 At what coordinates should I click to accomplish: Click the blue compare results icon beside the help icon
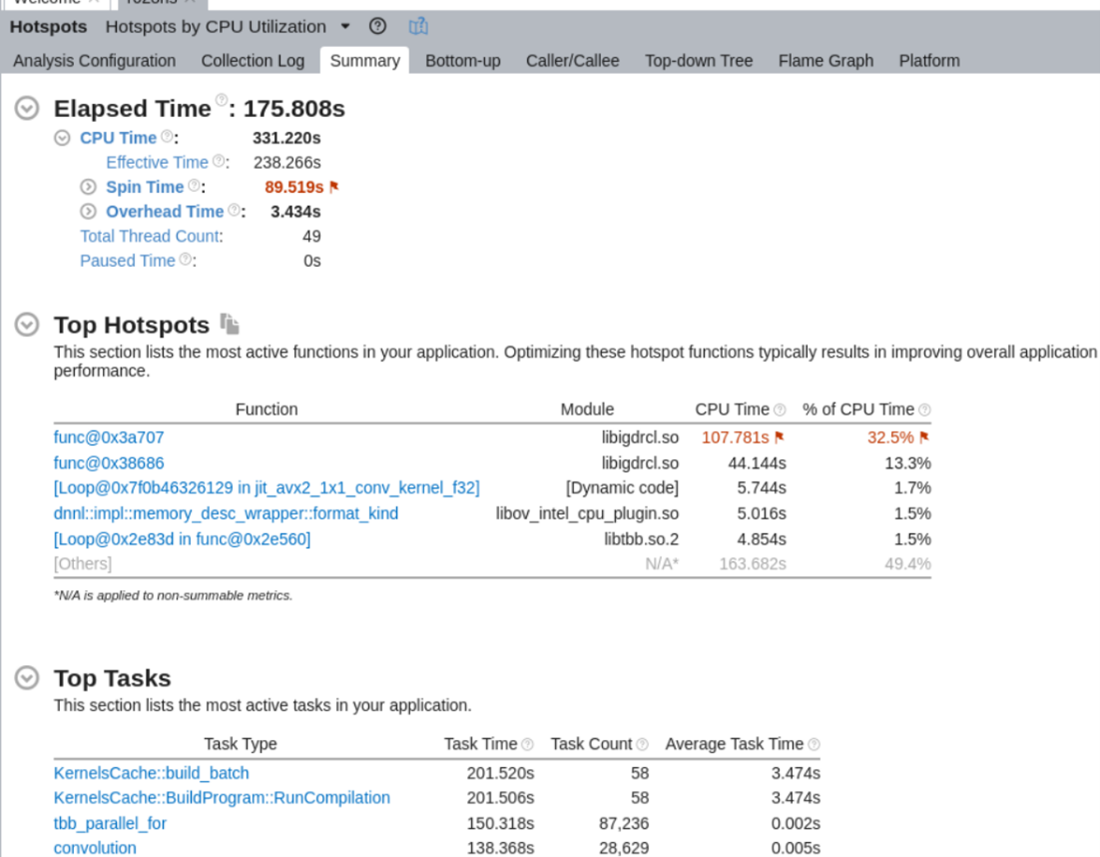pos(418,27)
